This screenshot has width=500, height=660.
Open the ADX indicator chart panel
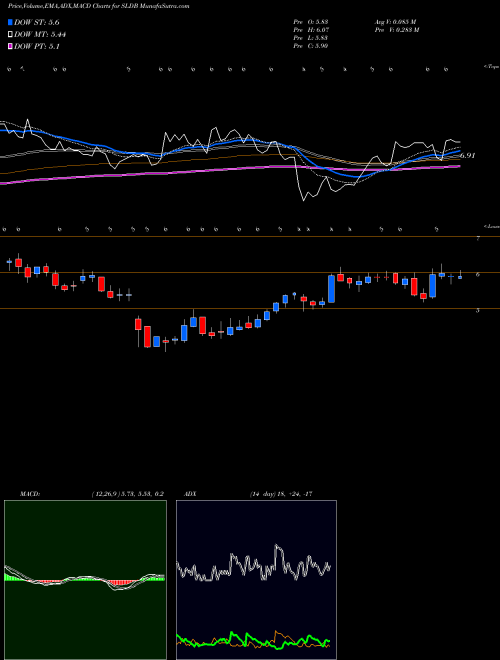pyautogui.click(x=256, y=580)
